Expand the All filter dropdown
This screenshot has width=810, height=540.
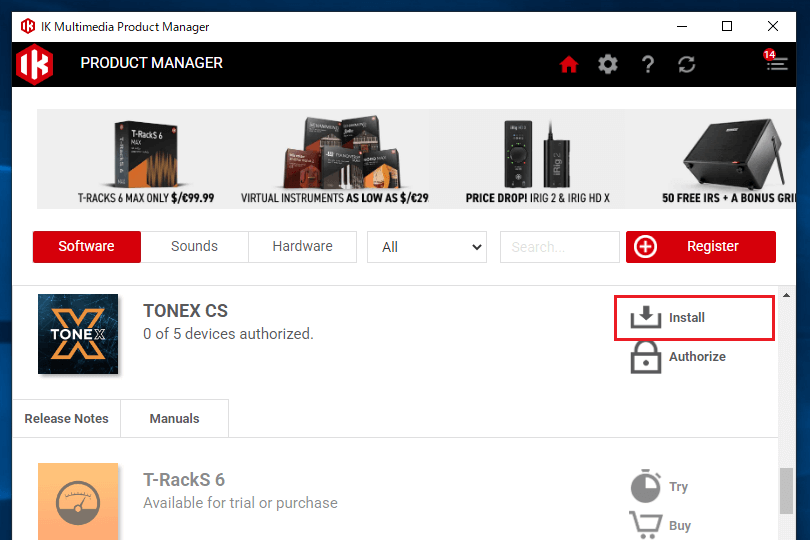point(427,247)
